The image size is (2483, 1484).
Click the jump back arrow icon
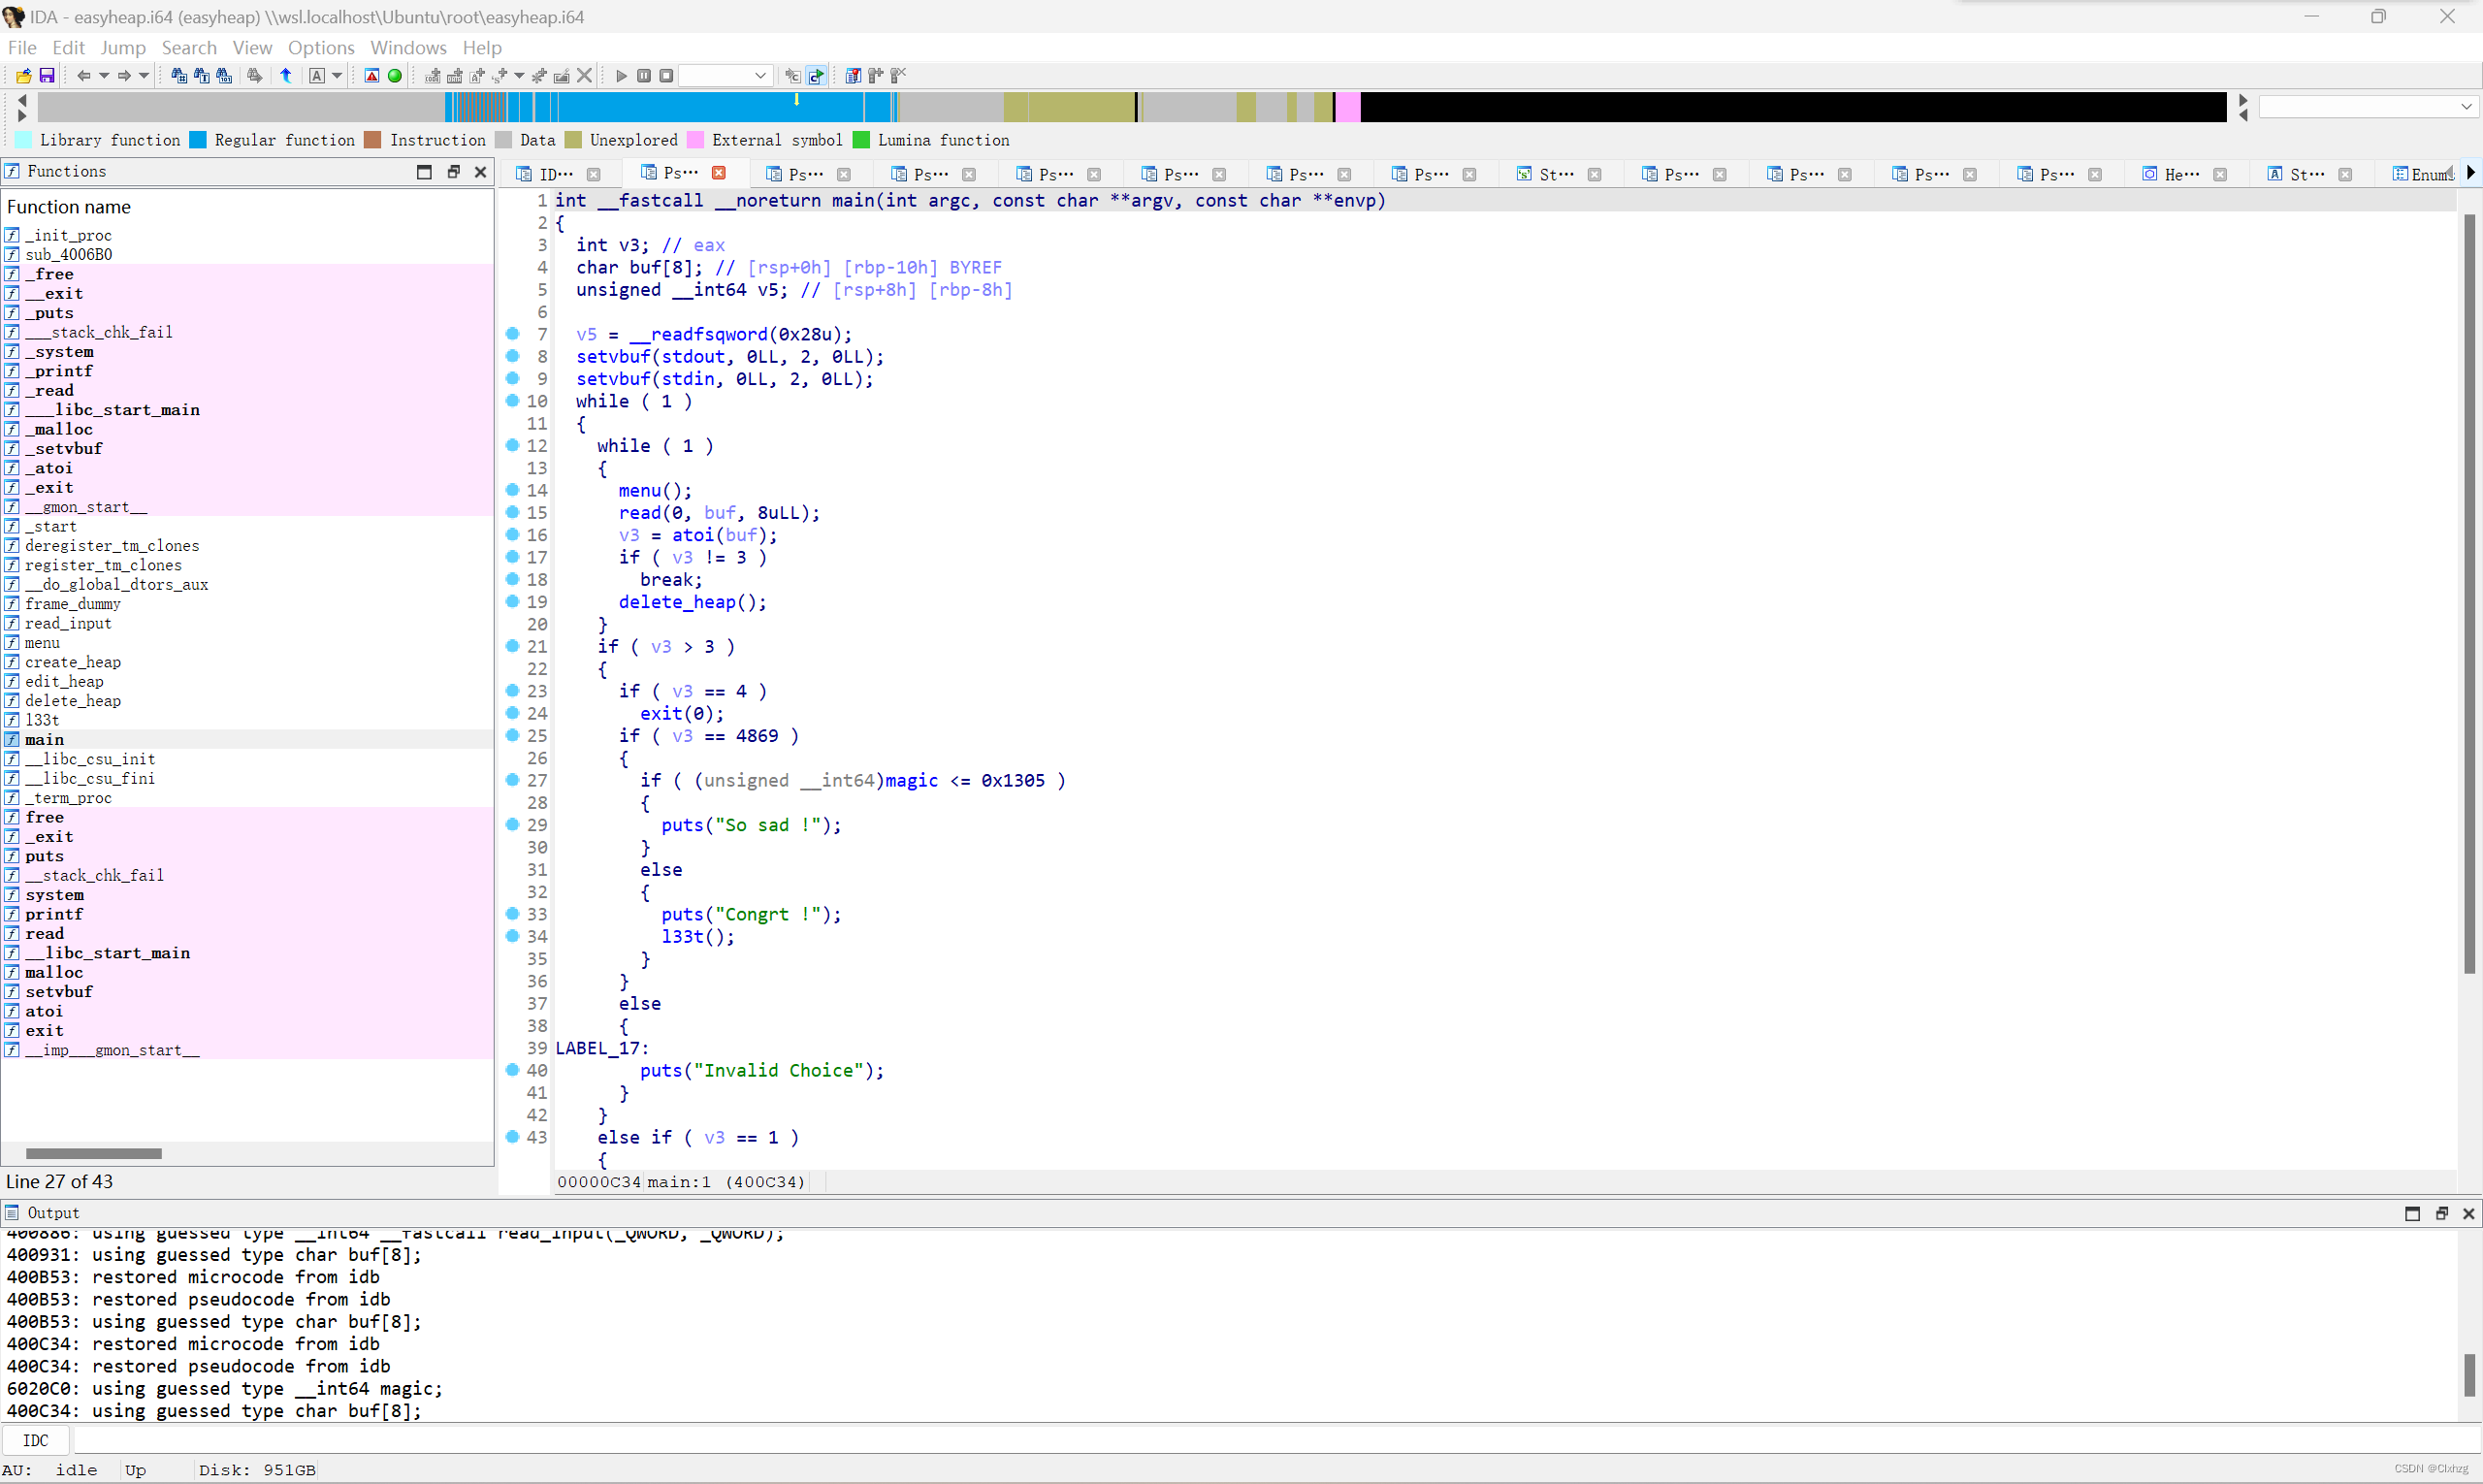(x=84, y=76)
